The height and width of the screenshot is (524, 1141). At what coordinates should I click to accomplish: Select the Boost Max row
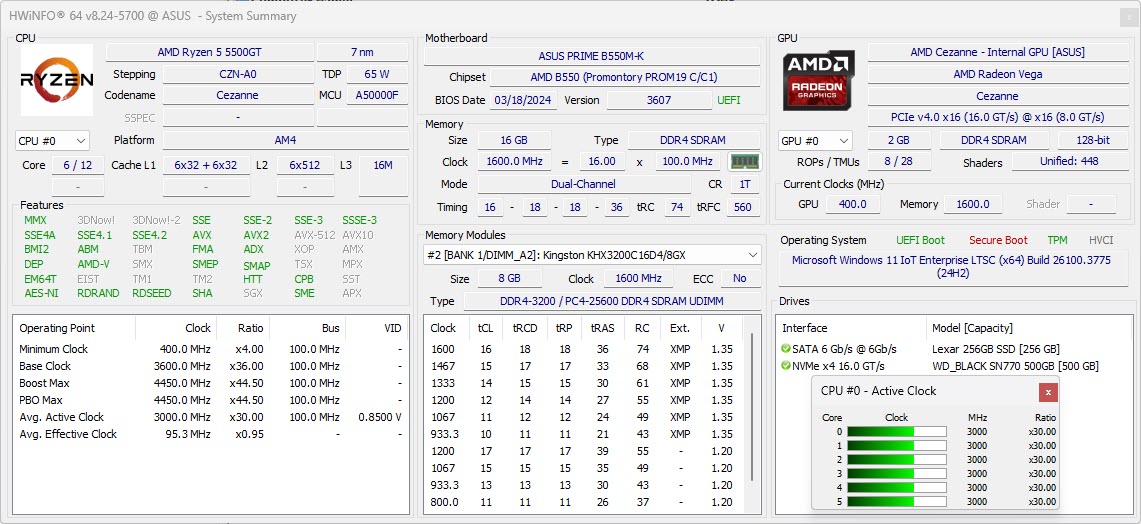pos(210,384)
